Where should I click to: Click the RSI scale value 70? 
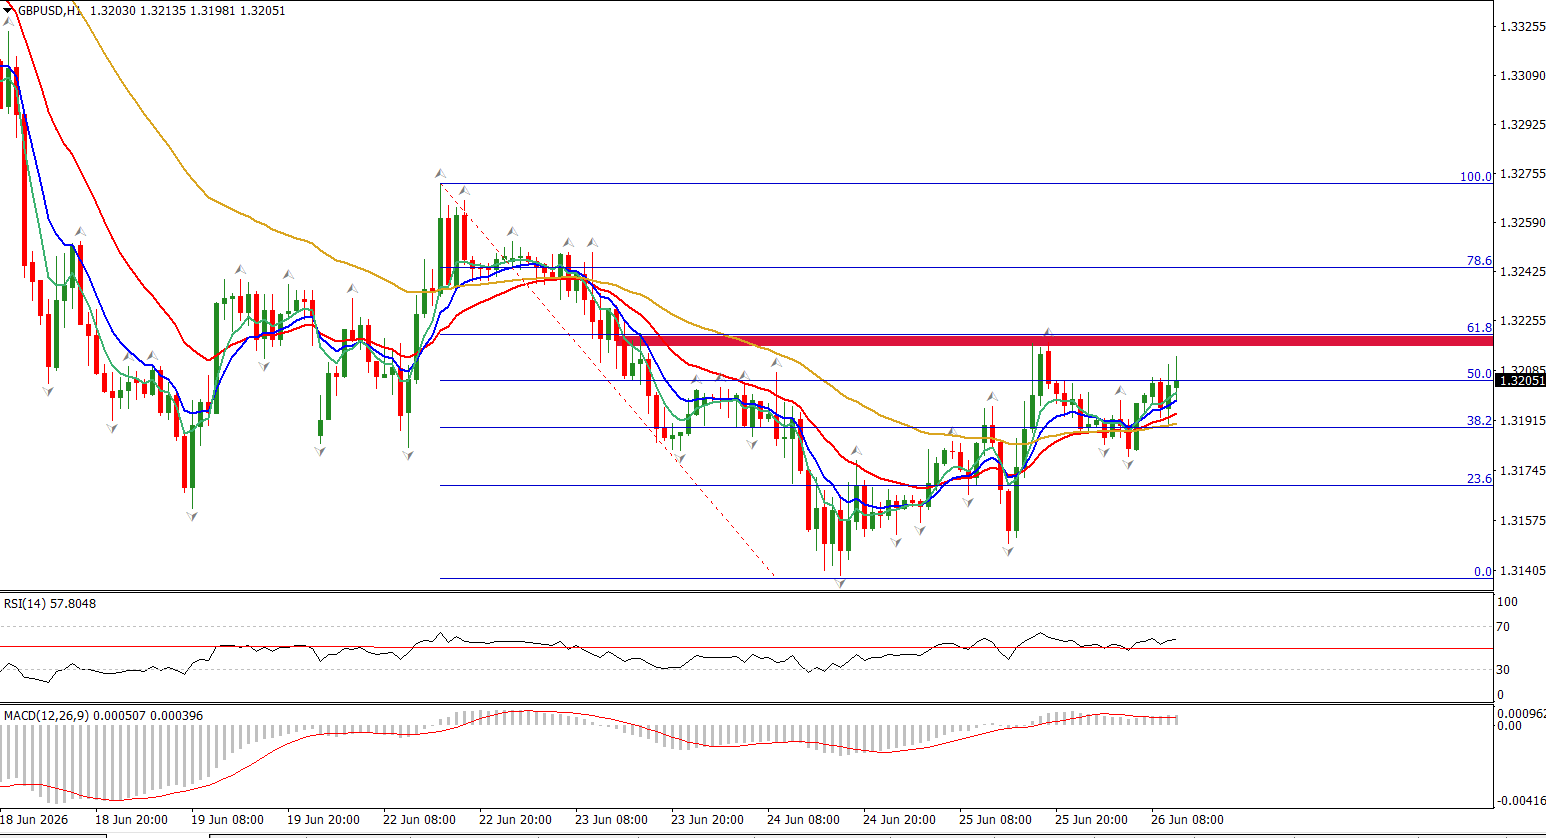tap(1503, 628)
